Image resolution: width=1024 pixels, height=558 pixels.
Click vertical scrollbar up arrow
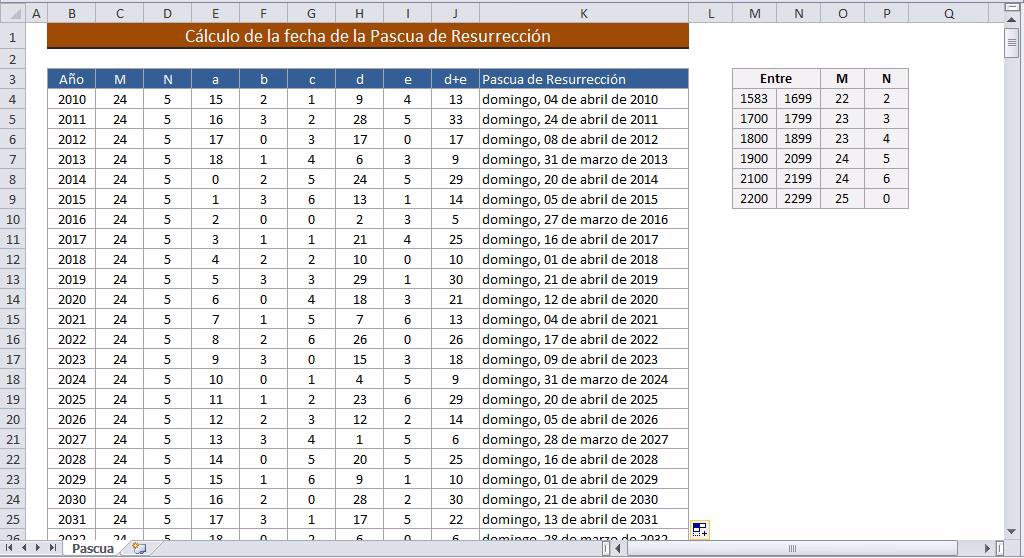1012,22
